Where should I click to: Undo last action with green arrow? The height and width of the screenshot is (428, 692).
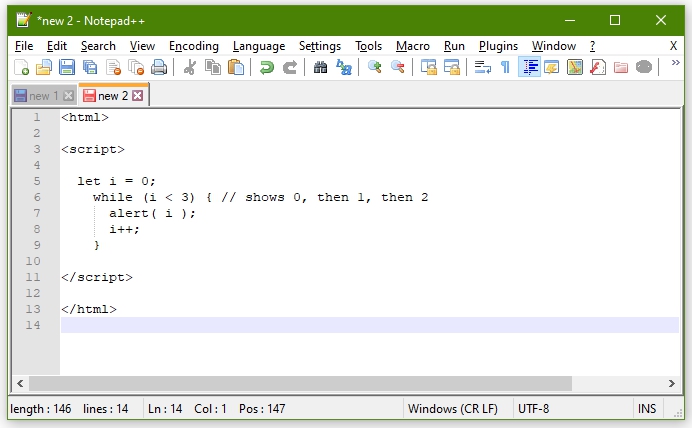[267, 68]
